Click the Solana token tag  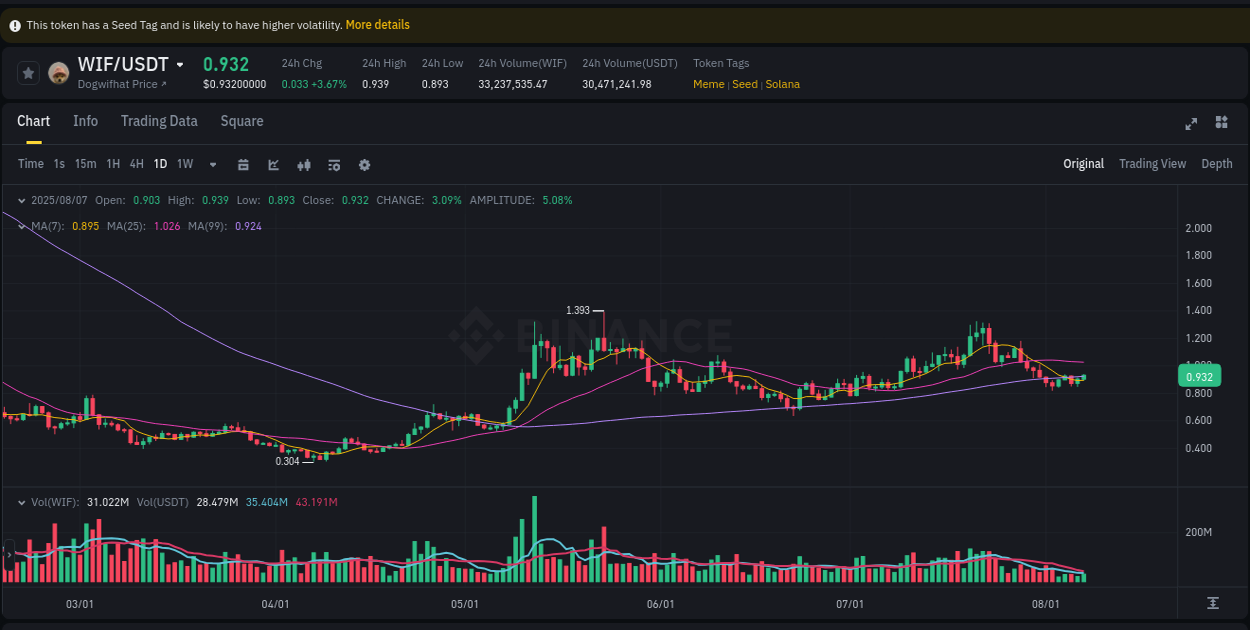[x=782, y=84]
